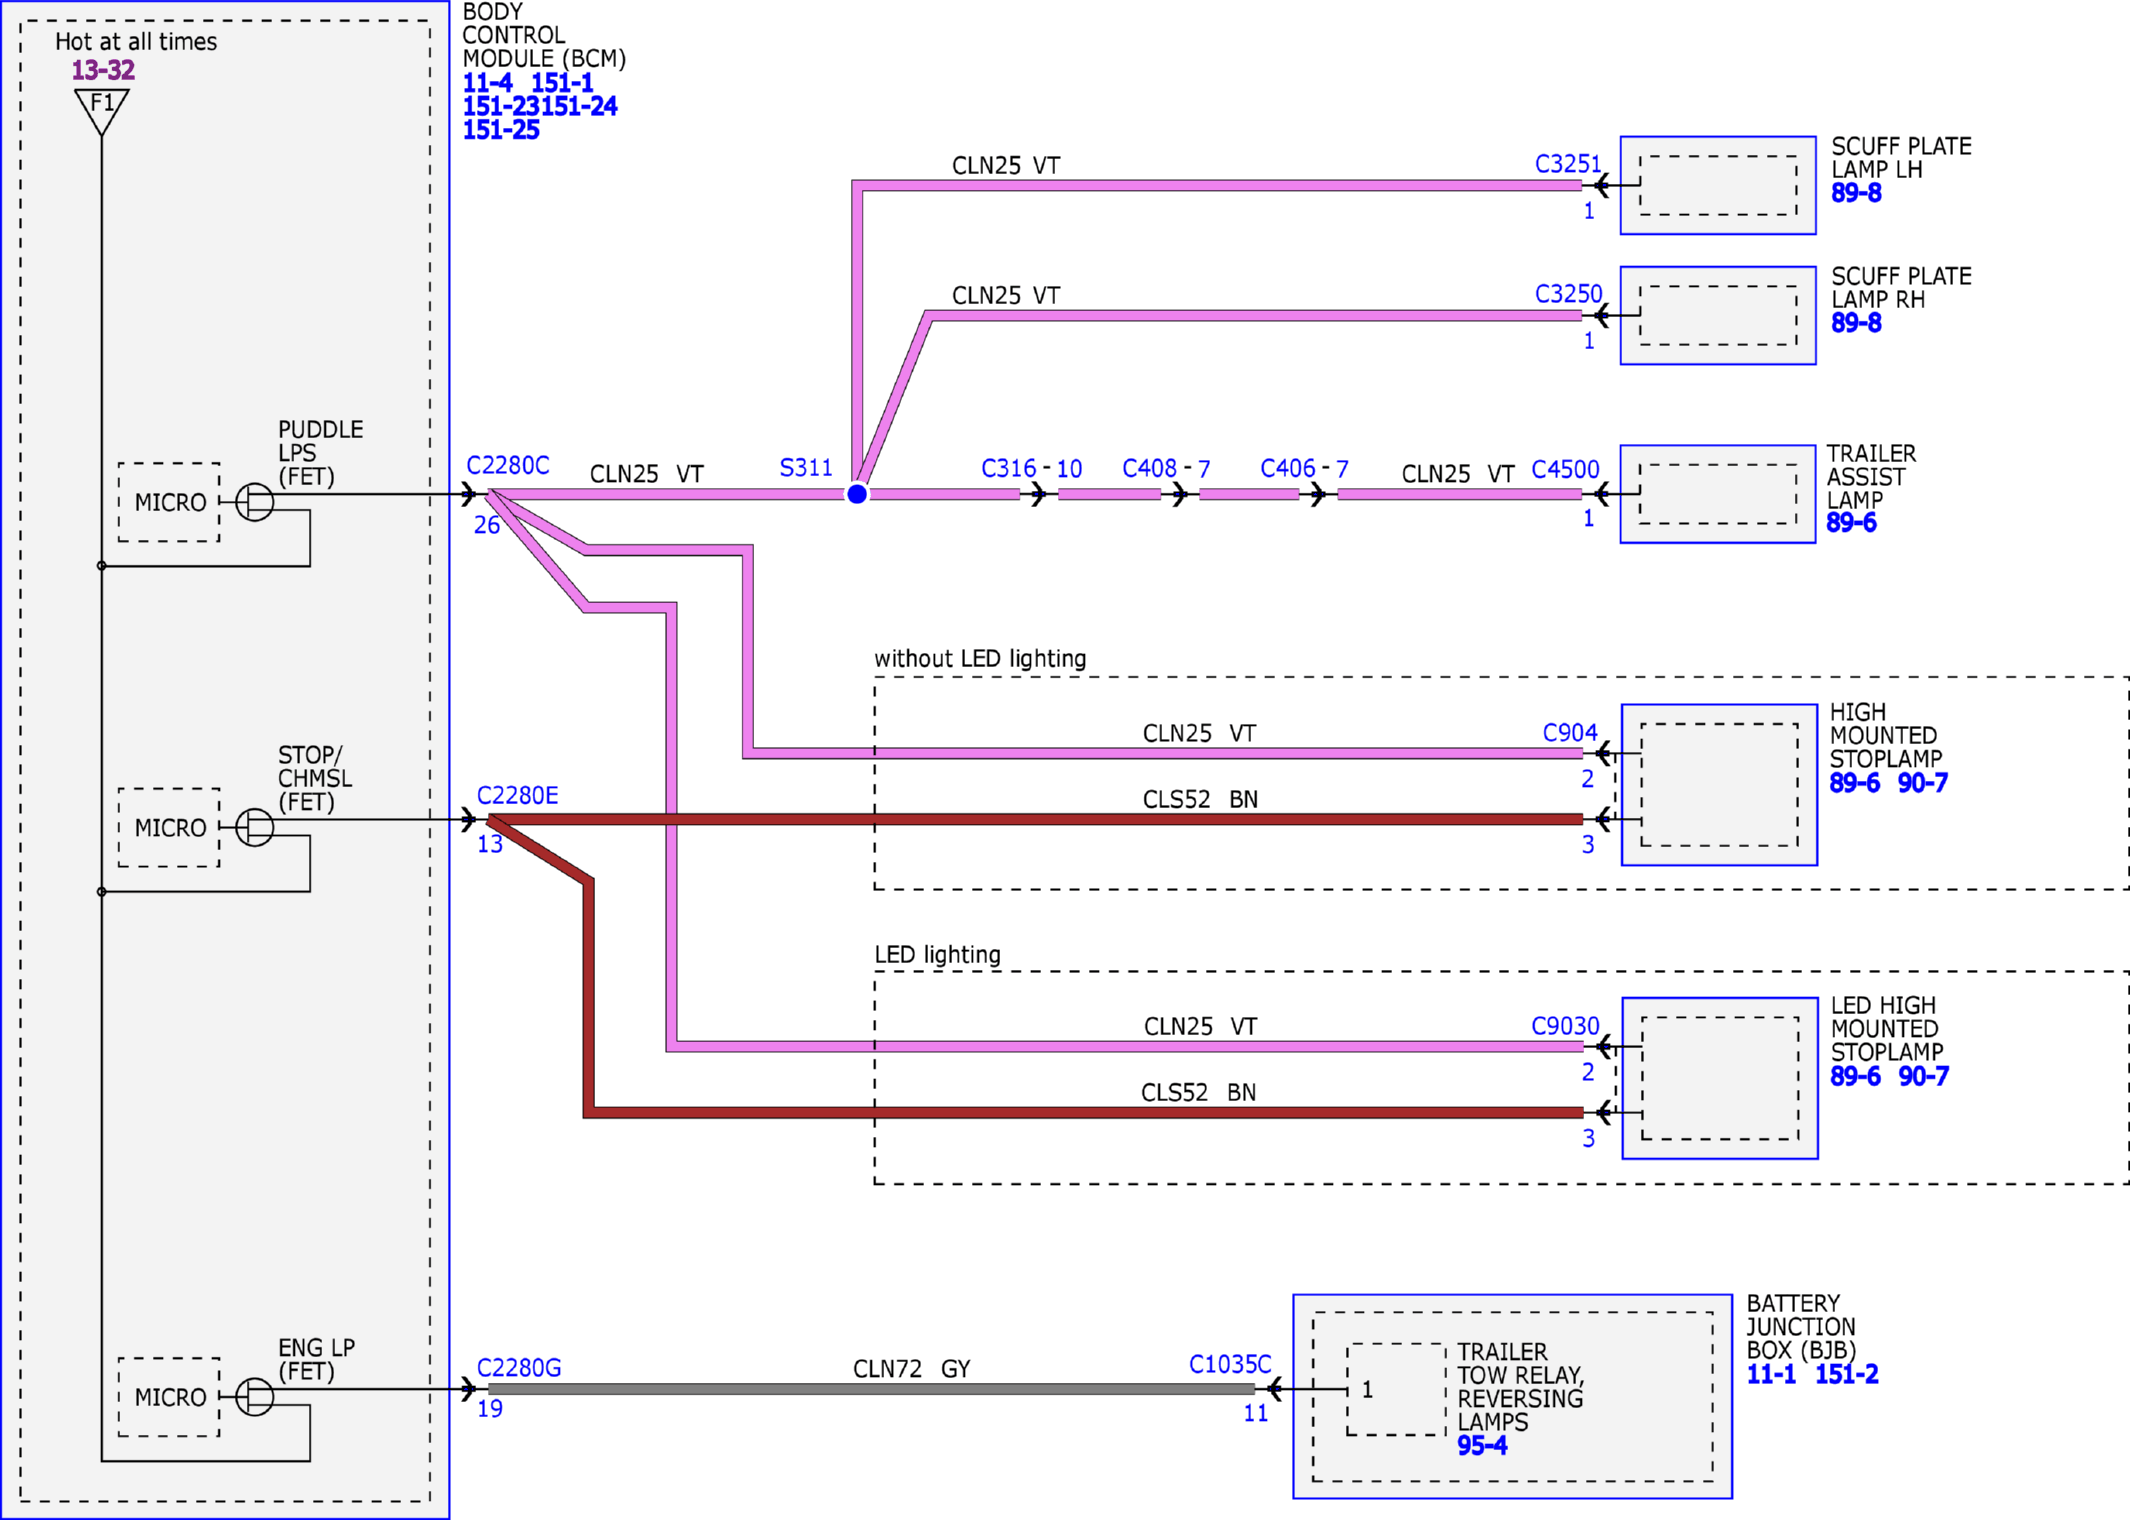Open the 90-7 reference beside LED High Mounted Stoplamp
Viewport: 2130px width, 1520px height.
coord(1924,1077)
